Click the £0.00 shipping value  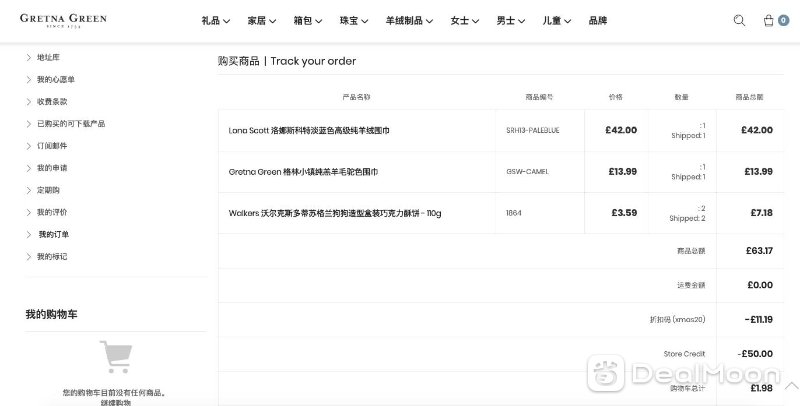(x=760, y=285)
